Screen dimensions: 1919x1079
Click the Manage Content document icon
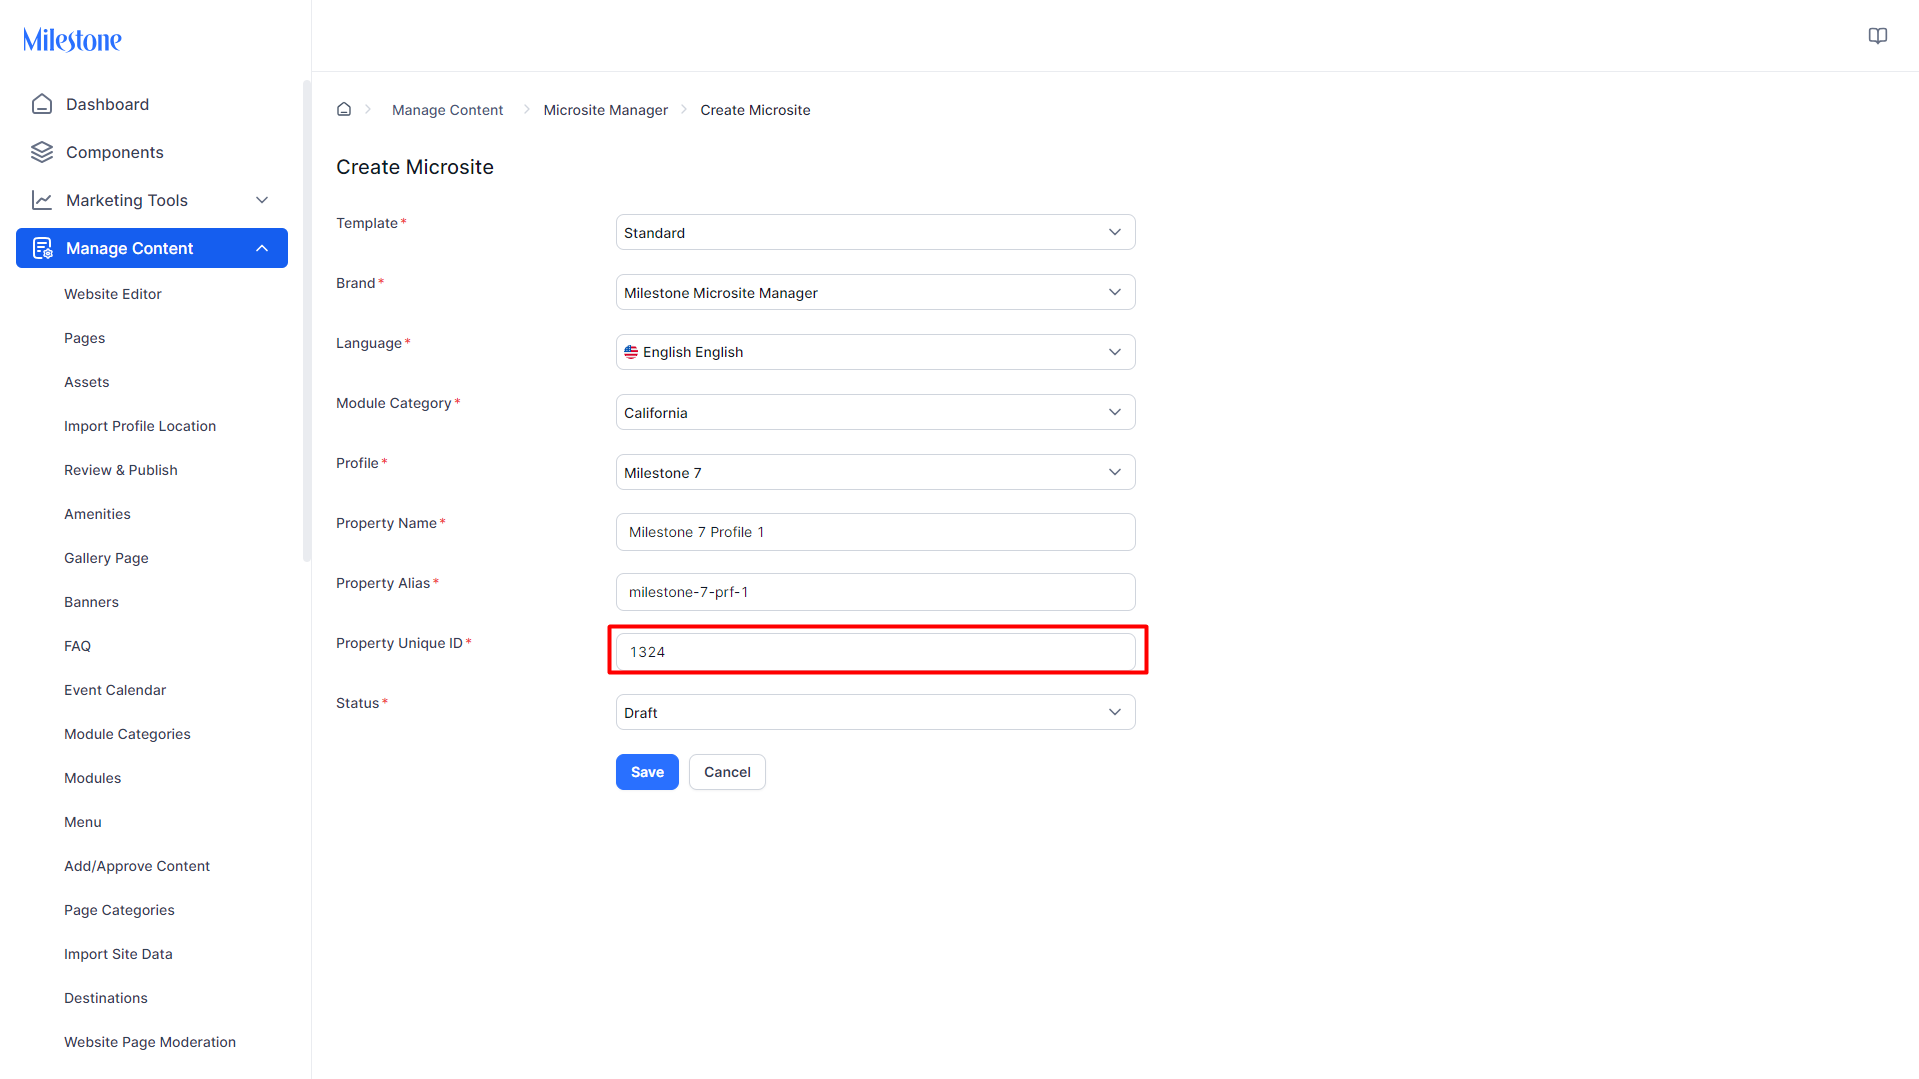42,248
